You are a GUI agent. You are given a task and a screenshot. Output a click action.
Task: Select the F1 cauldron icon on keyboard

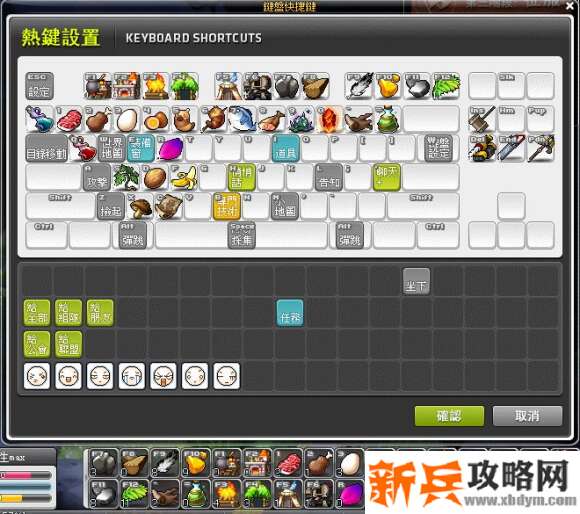[x=98, y=86]
